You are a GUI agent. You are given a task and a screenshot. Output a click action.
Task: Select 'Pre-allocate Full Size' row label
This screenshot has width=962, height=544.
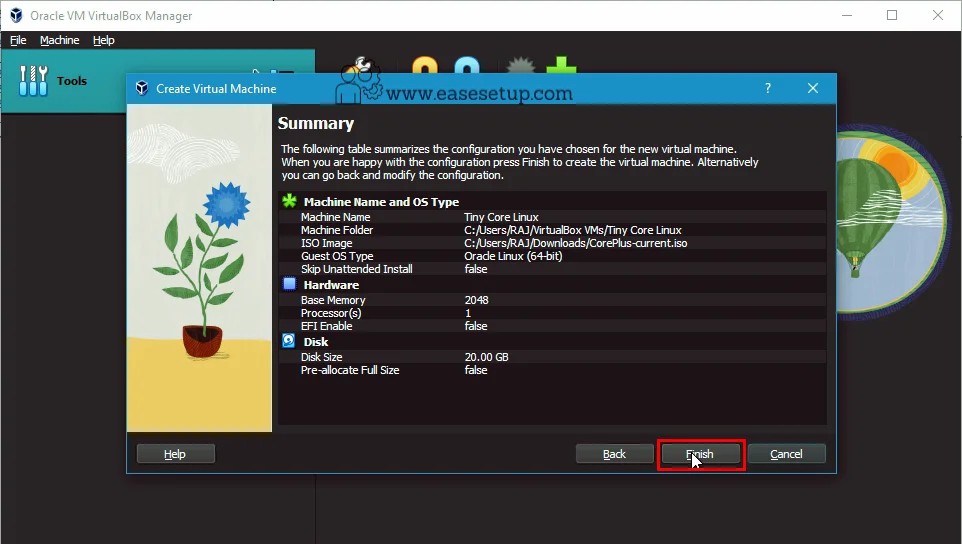tap(350, 370)
